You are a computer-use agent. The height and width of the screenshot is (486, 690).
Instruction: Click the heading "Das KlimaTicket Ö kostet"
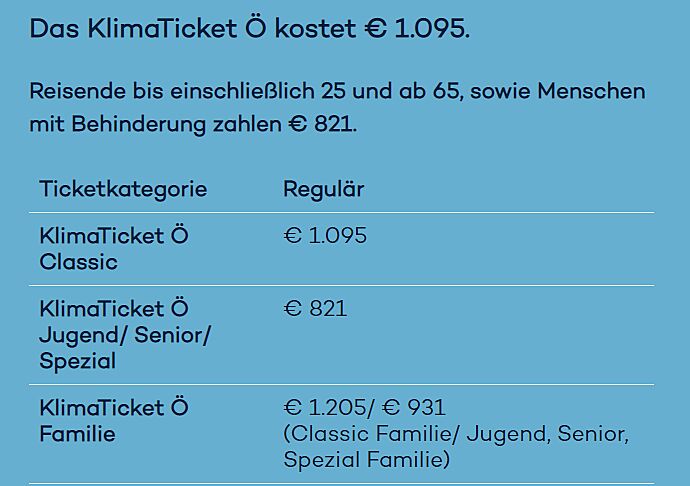pyautogui.click(x=192, y=29)
